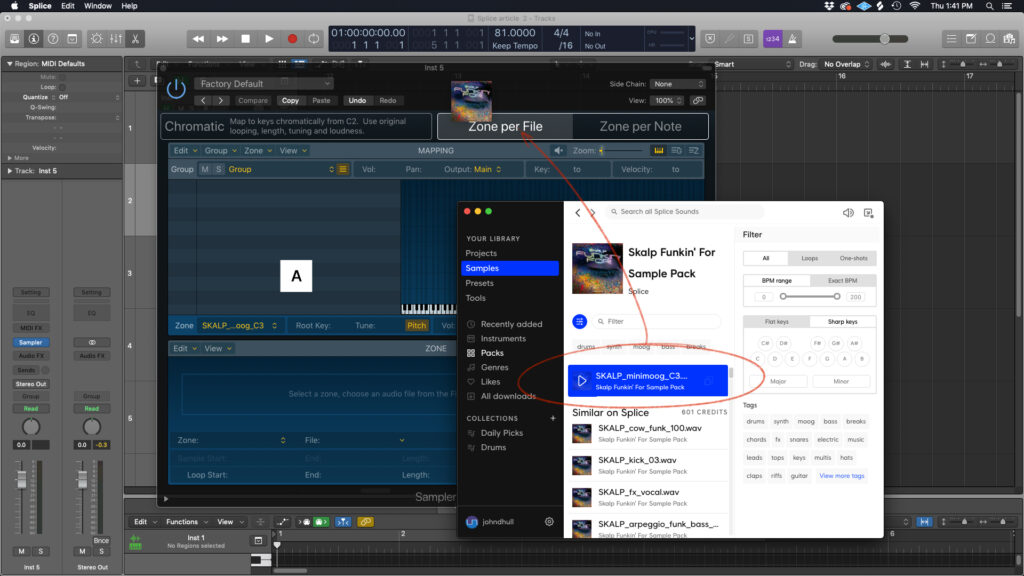Open the Window menu in menu bar
The height and width of the screenshot is (576, 1024).
coord(97,6)
